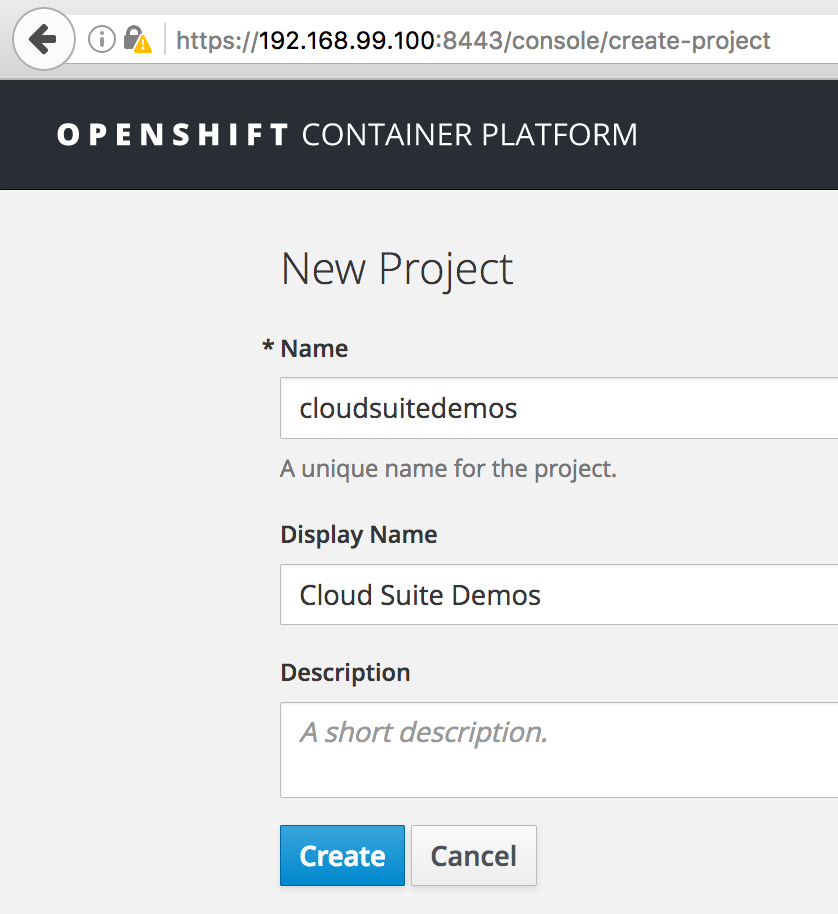Click the Name field label
Image resolution: width=838 pixels, height=914 pixels.
point(314,348)
